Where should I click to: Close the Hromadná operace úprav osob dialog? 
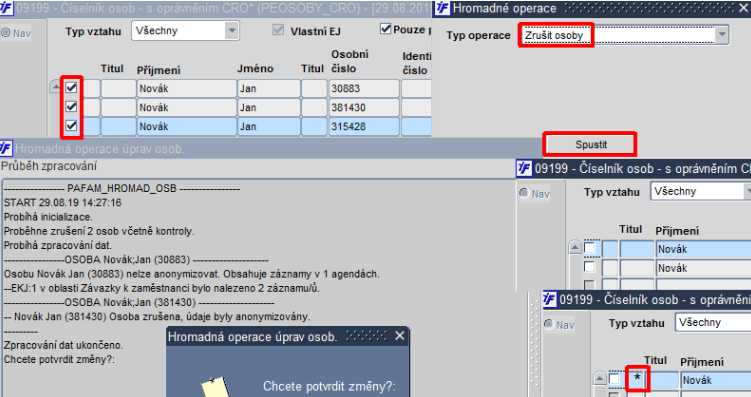400,336
